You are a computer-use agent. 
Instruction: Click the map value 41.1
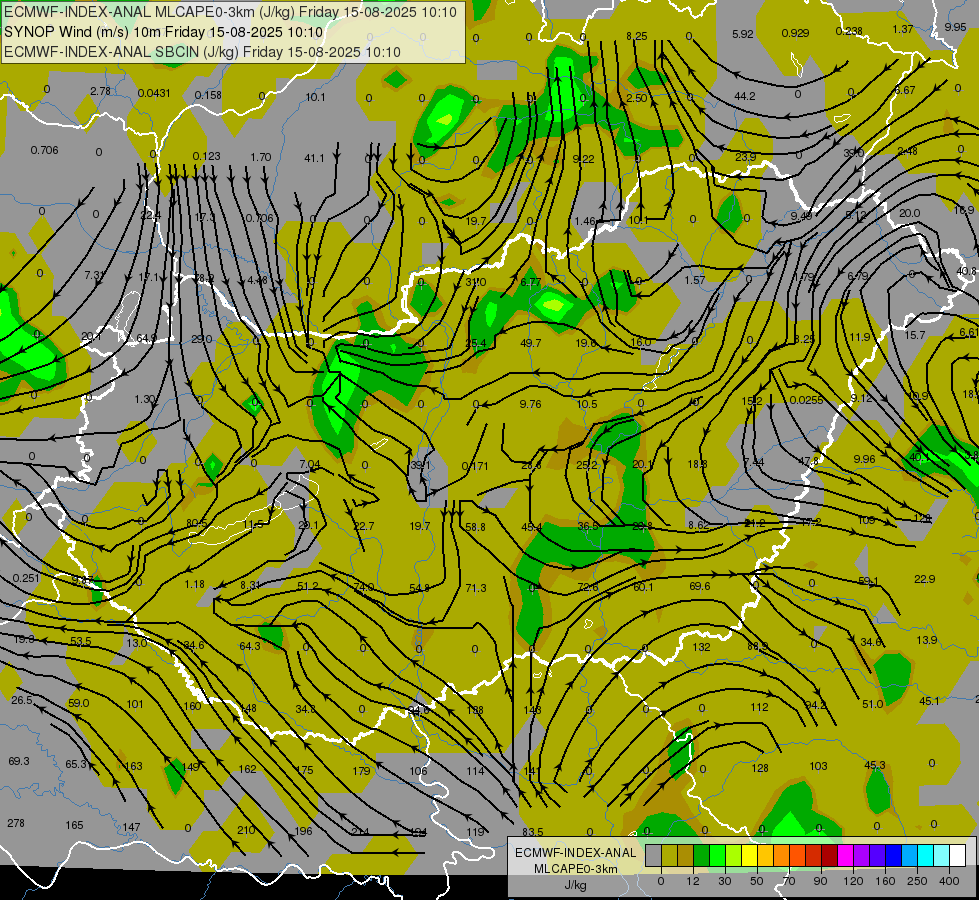(x=314, y=158)
